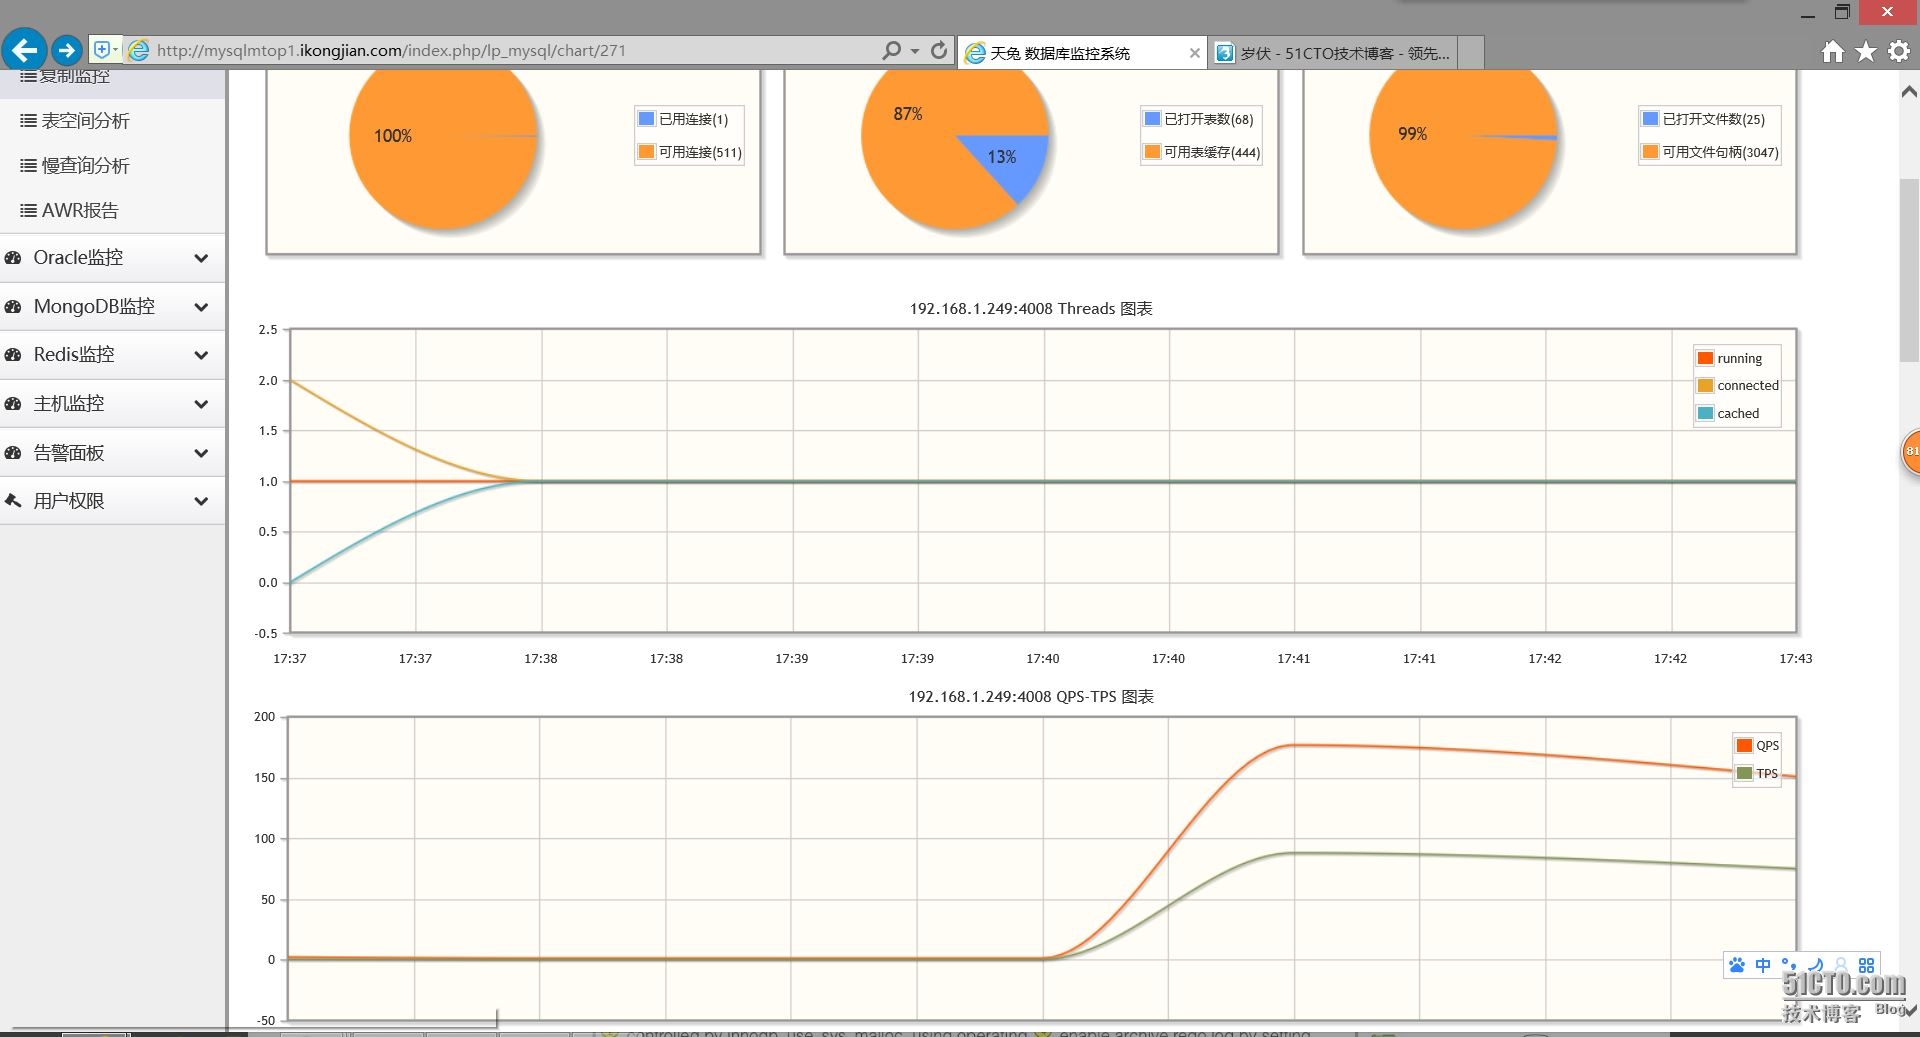The image size is (1920, 1037).
Task: Click the cached legend label
Action: coord(1738,414)
